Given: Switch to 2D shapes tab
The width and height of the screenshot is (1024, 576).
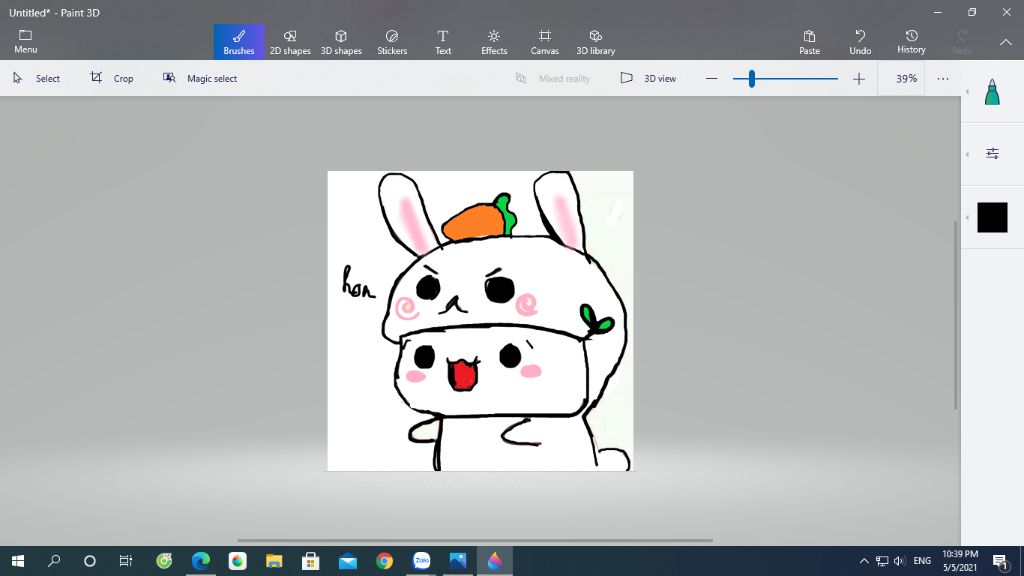Looking at the screenshot, I should click(290, 42).
